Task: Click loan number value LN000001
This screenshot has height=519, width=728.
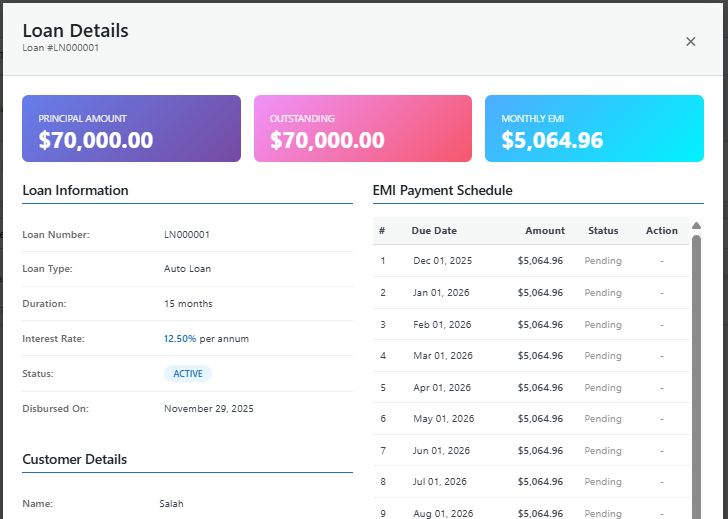Action: click(187, 235)
